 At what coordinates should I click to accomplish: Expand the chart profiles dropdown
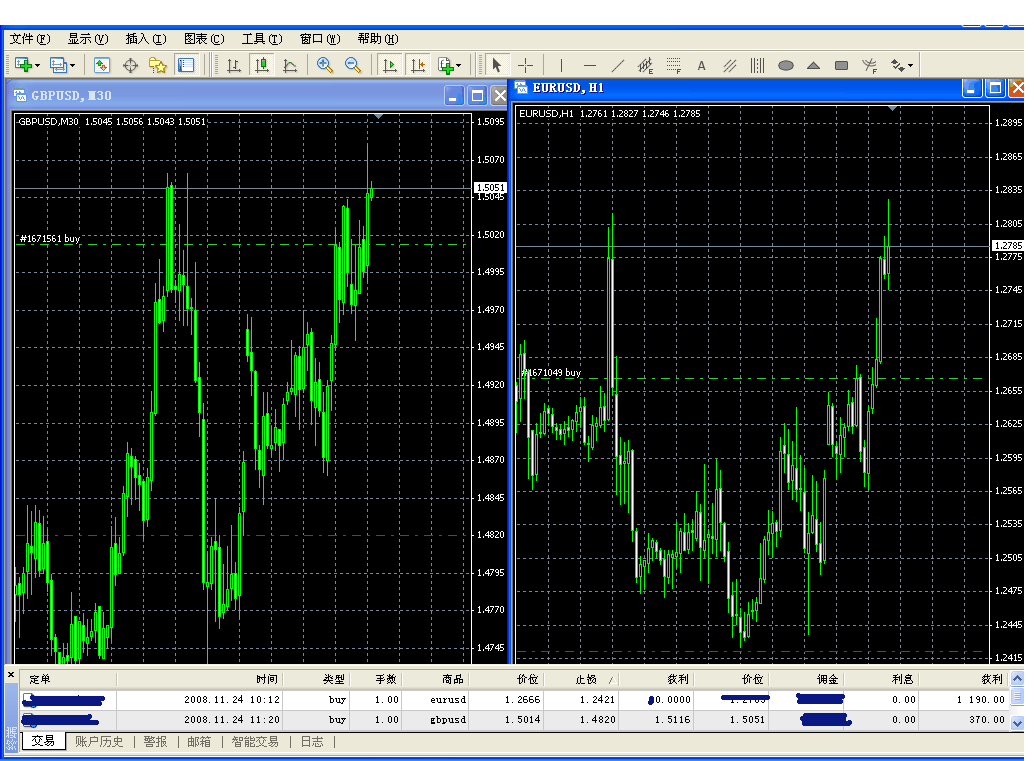72,66
